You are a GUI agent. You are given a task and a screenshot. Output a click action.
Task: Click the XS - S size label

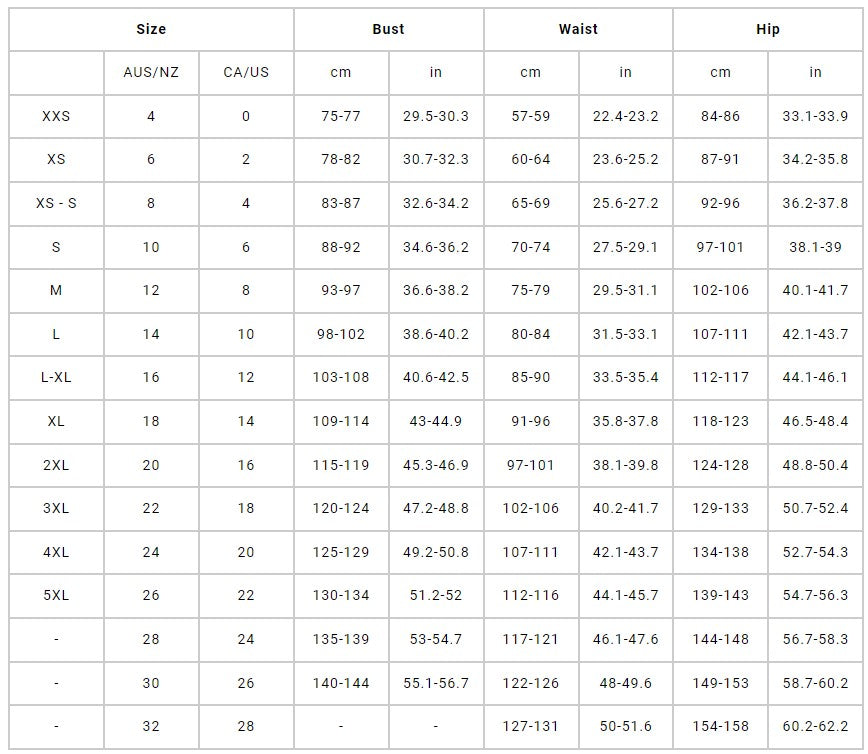pyautogui.click(x=56, y=203)
